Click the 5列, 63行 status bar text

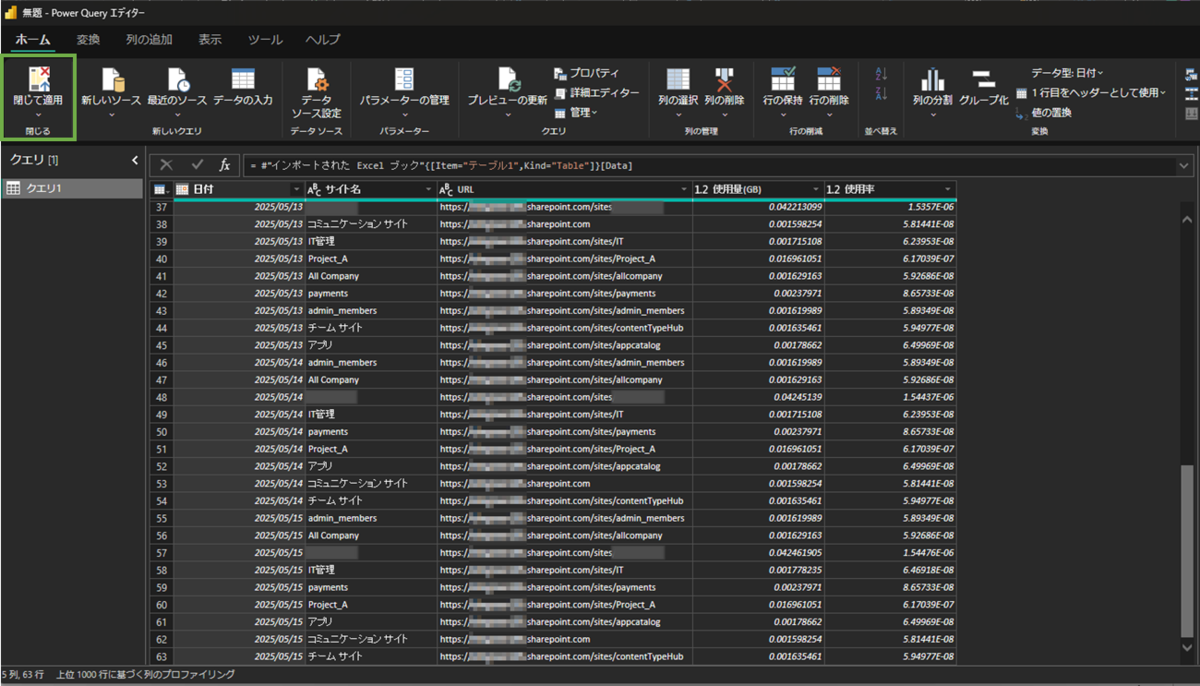coord(22,675)
